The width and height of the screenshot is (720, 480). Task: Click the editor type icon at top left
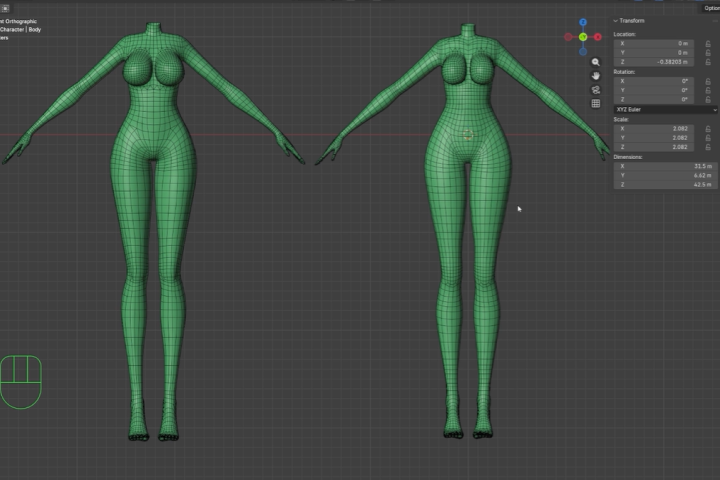(x=6, y=8)
